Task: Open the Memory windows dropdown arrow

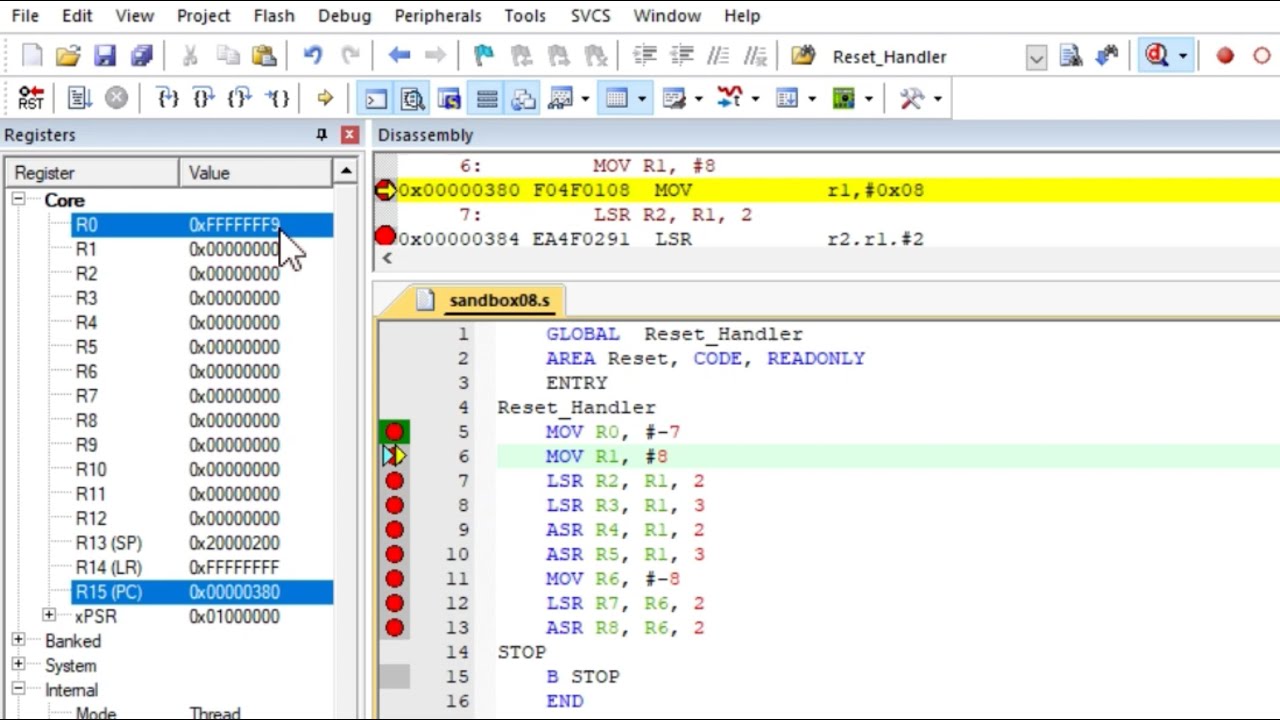Action: 642,98
